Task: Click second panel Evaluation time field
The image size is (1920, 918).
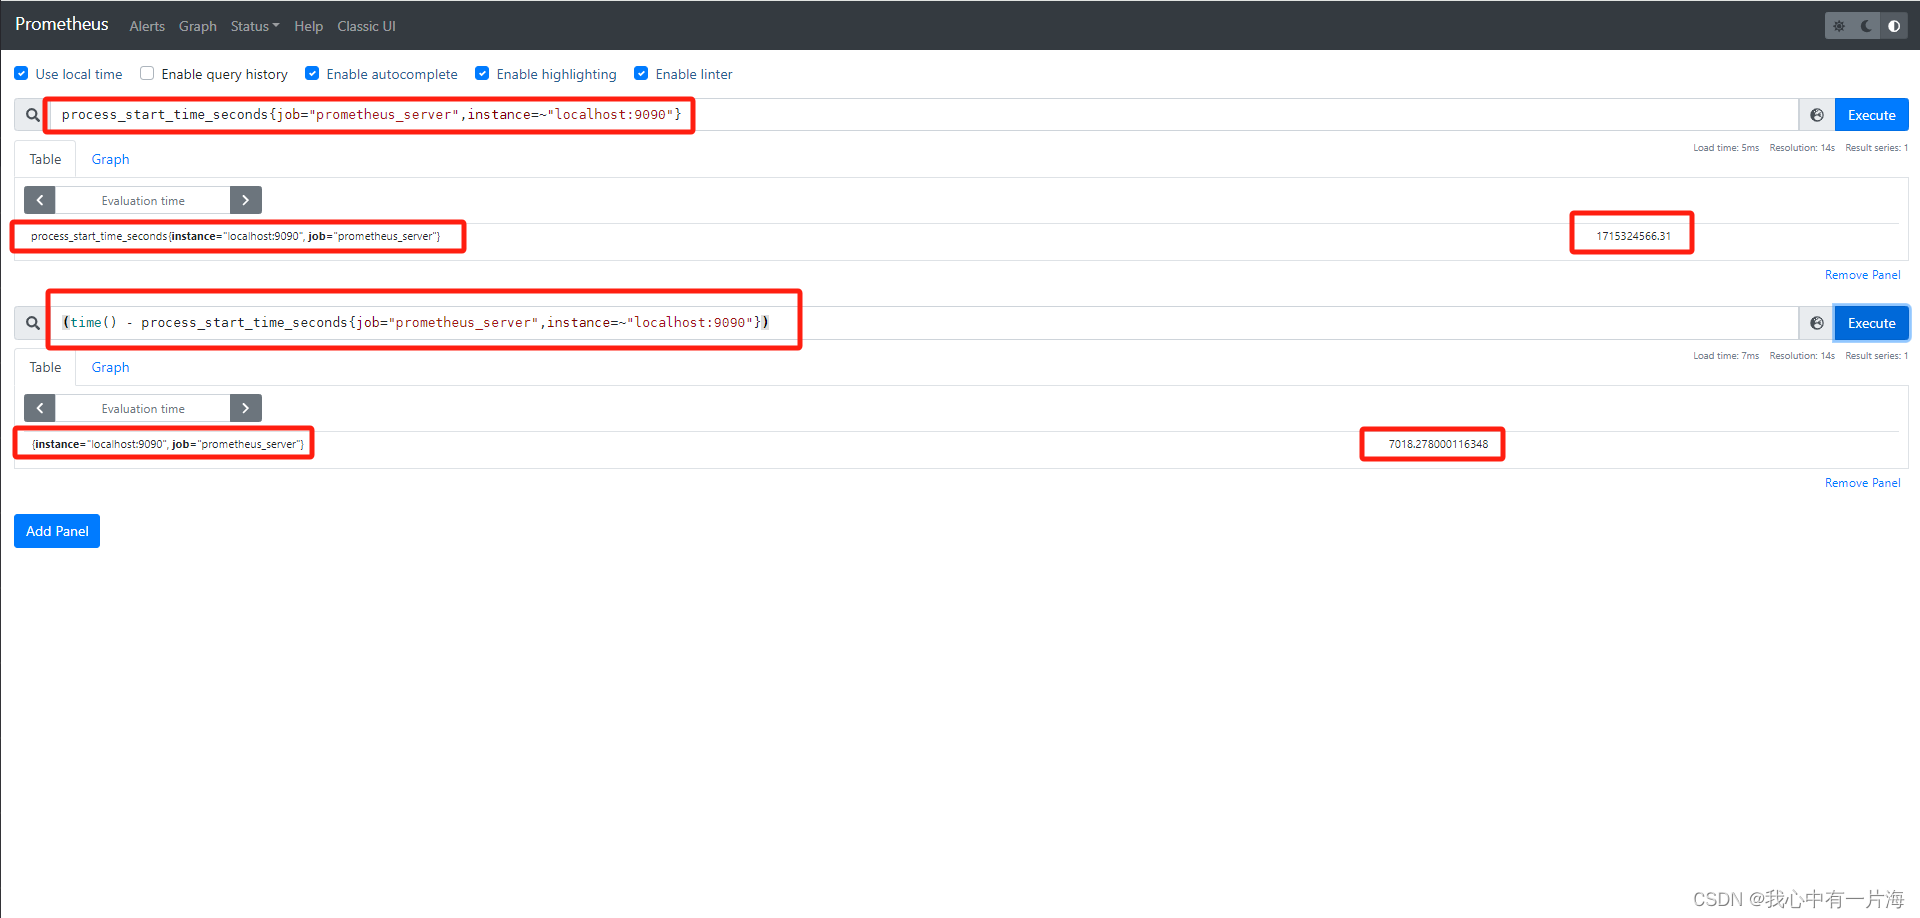Action: 143,408
